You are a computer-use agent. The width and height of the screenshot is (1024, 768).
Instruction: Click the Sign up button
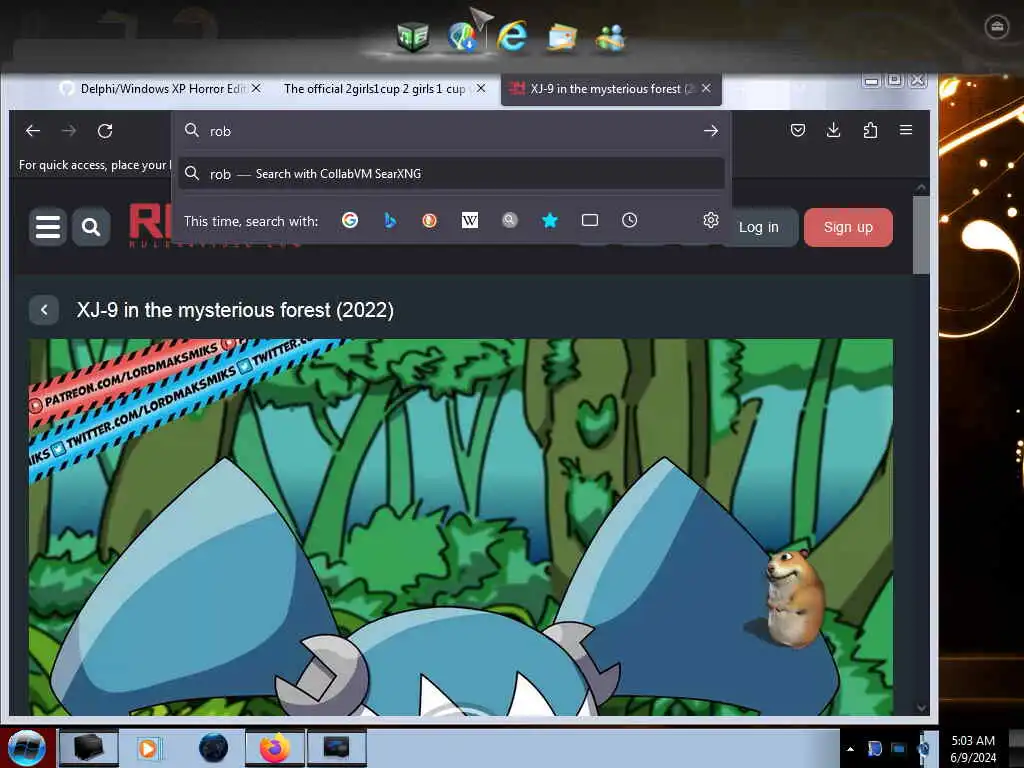click(x=848, y=227)
